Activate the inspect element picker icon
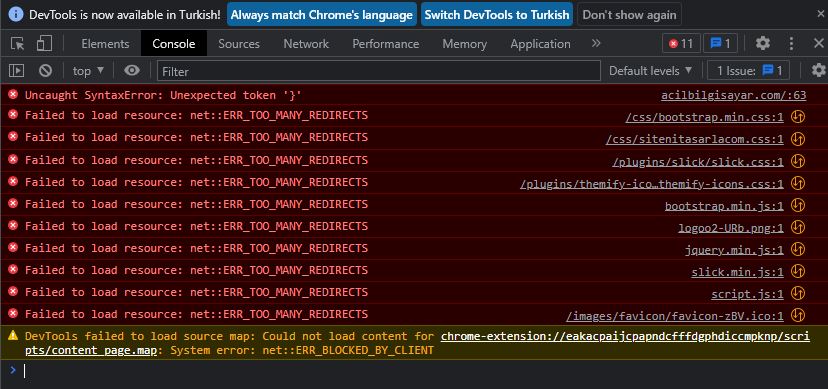The height and width of the screenshot is (389, 828). click(17, 44)
